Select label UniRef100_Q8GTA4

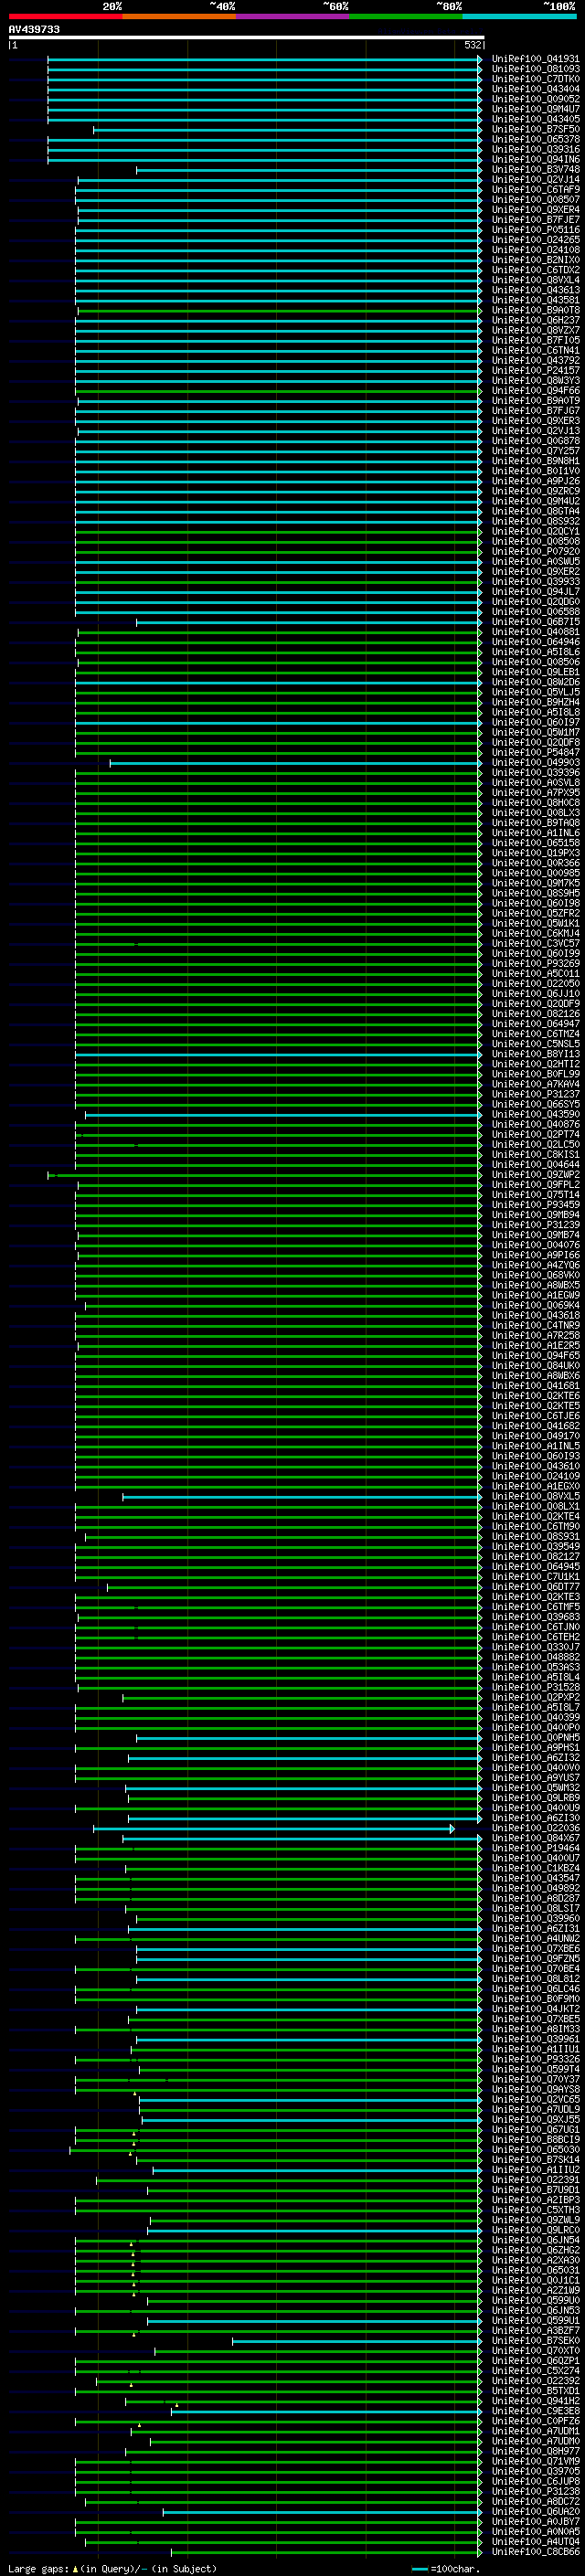[535, 511]
